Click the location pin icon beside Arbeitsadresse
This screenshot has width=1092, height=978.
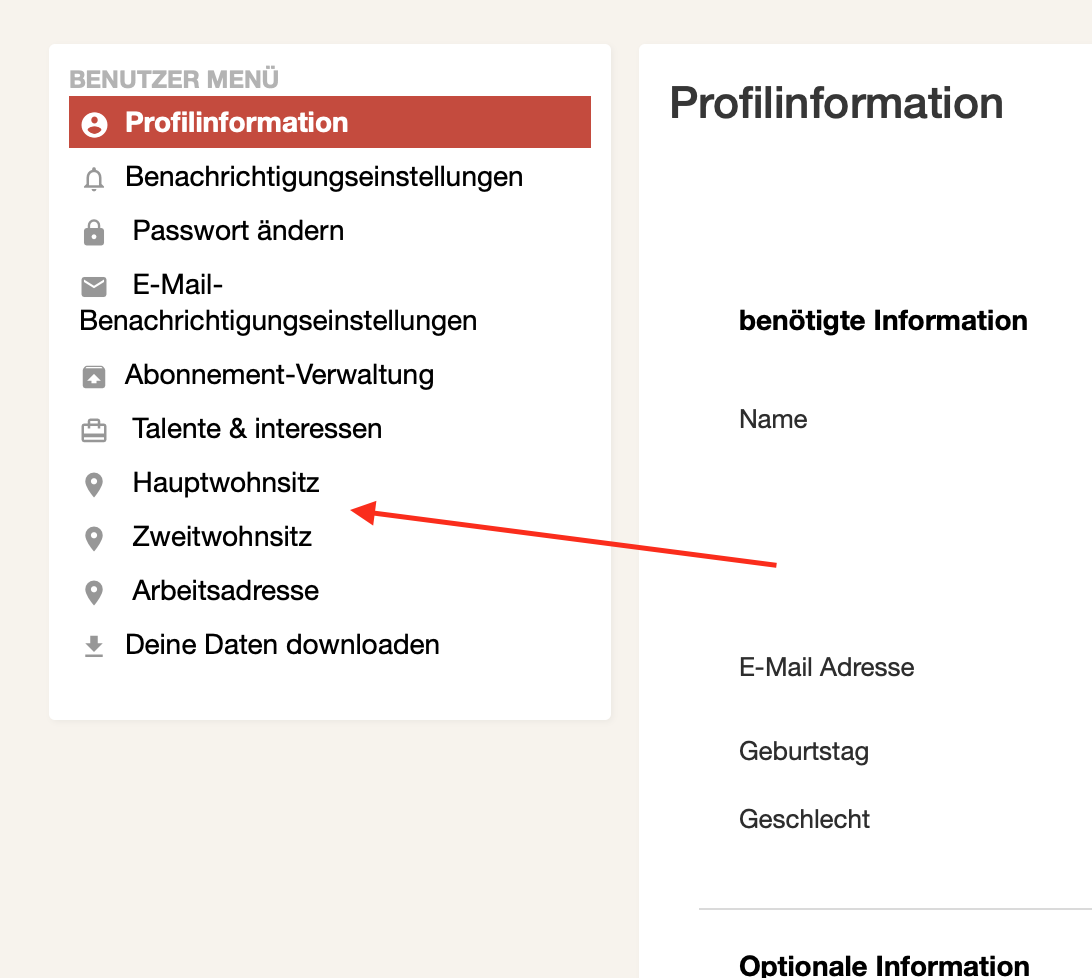point(94,593)
